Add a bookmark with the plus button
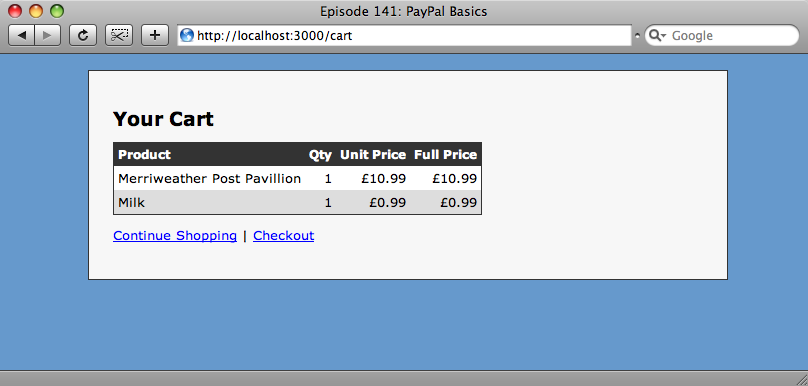 [x=155, y=35]
